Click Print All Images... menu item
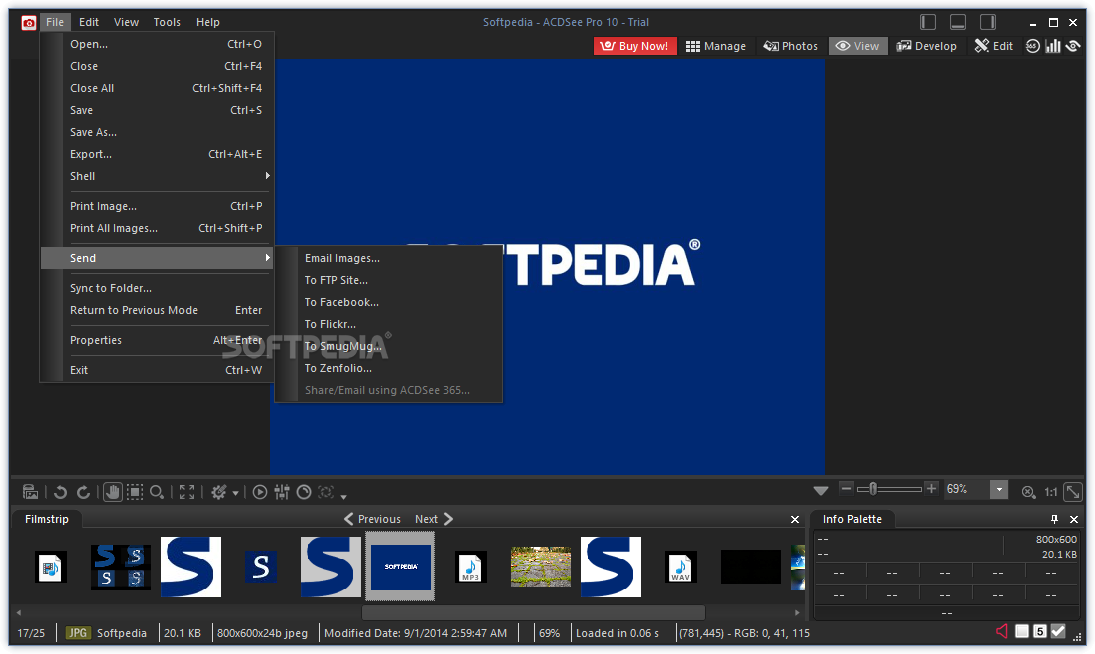The height and width of the screenshot is (654, 1095). tap(157, 228)
